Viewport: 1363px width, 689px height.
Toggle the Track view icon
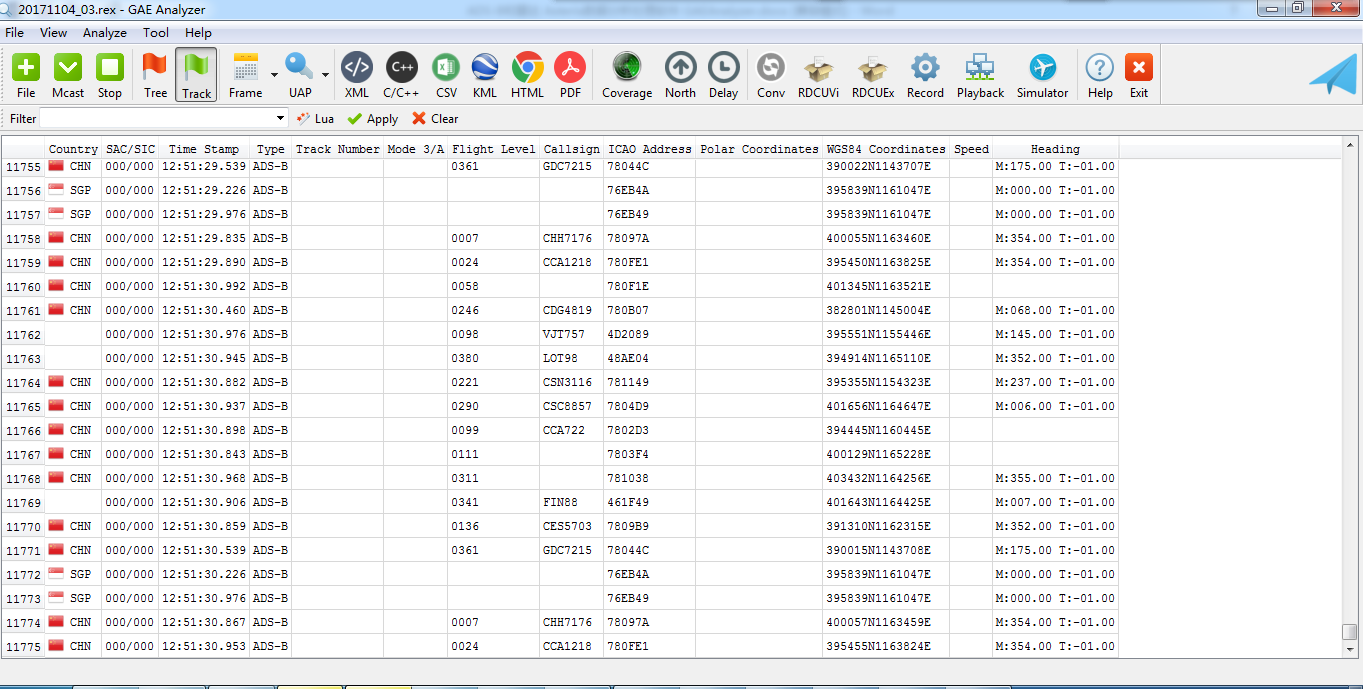[x=196, y=74]
